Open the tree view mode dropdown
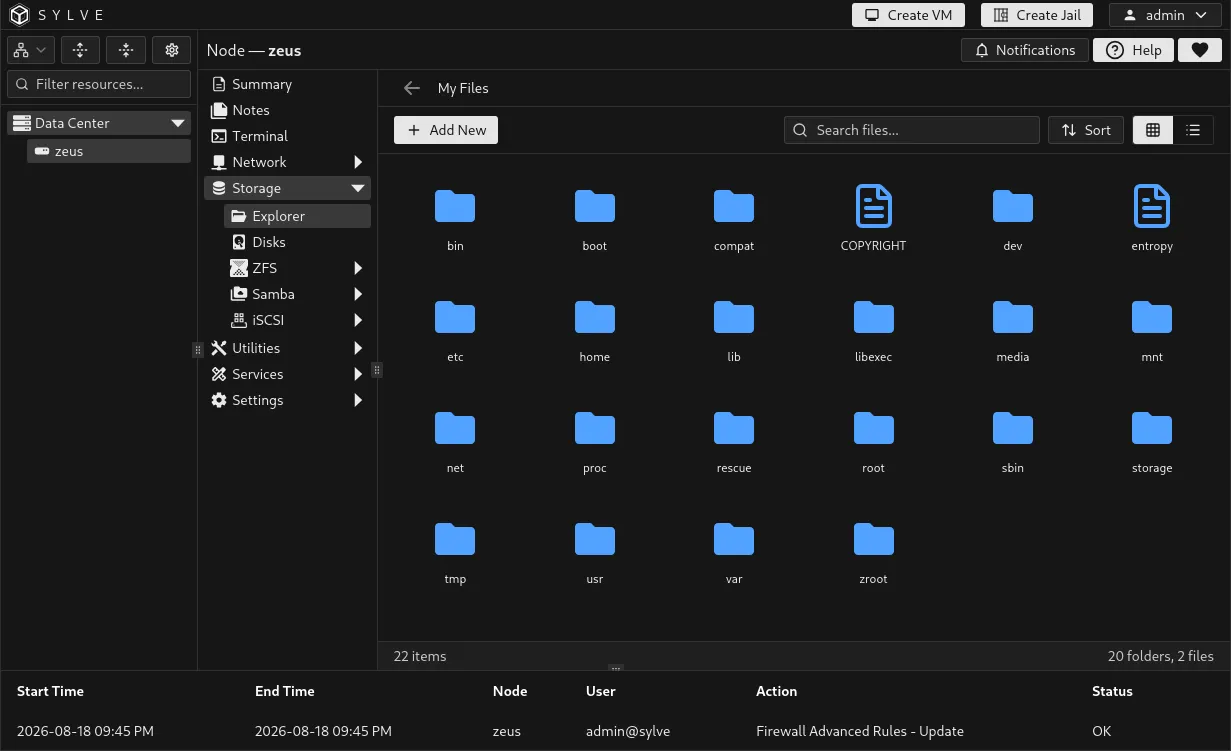Viewport: 1231px width, 751px height. [x=30, y=50]
